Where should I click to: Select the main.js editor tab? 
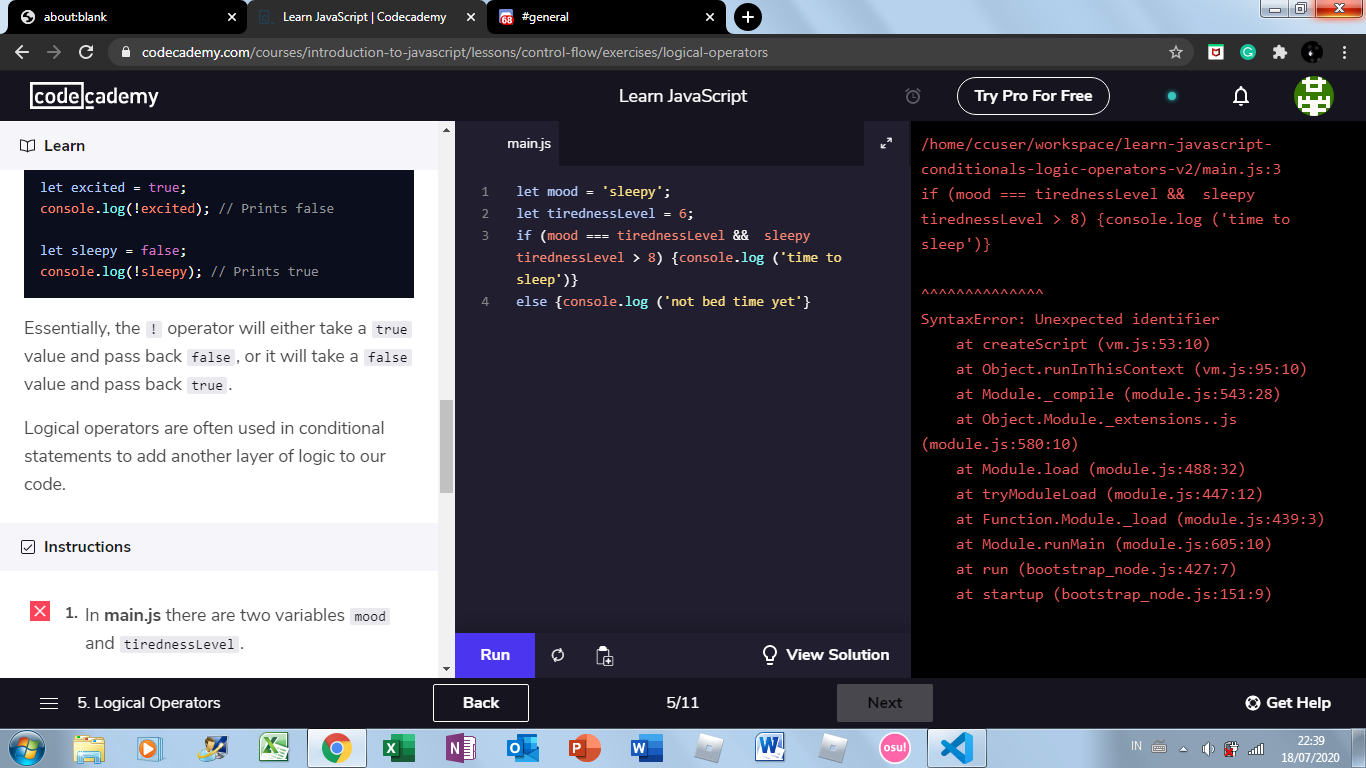point(529,144)
